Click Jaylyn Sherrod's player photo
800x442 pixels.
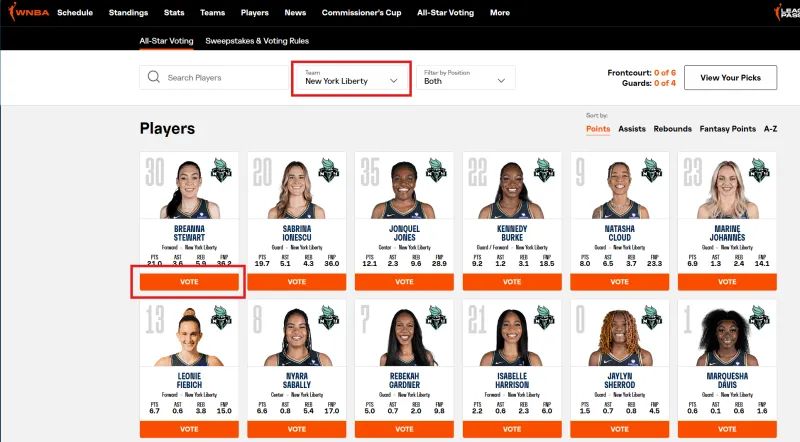pos(620,337)
